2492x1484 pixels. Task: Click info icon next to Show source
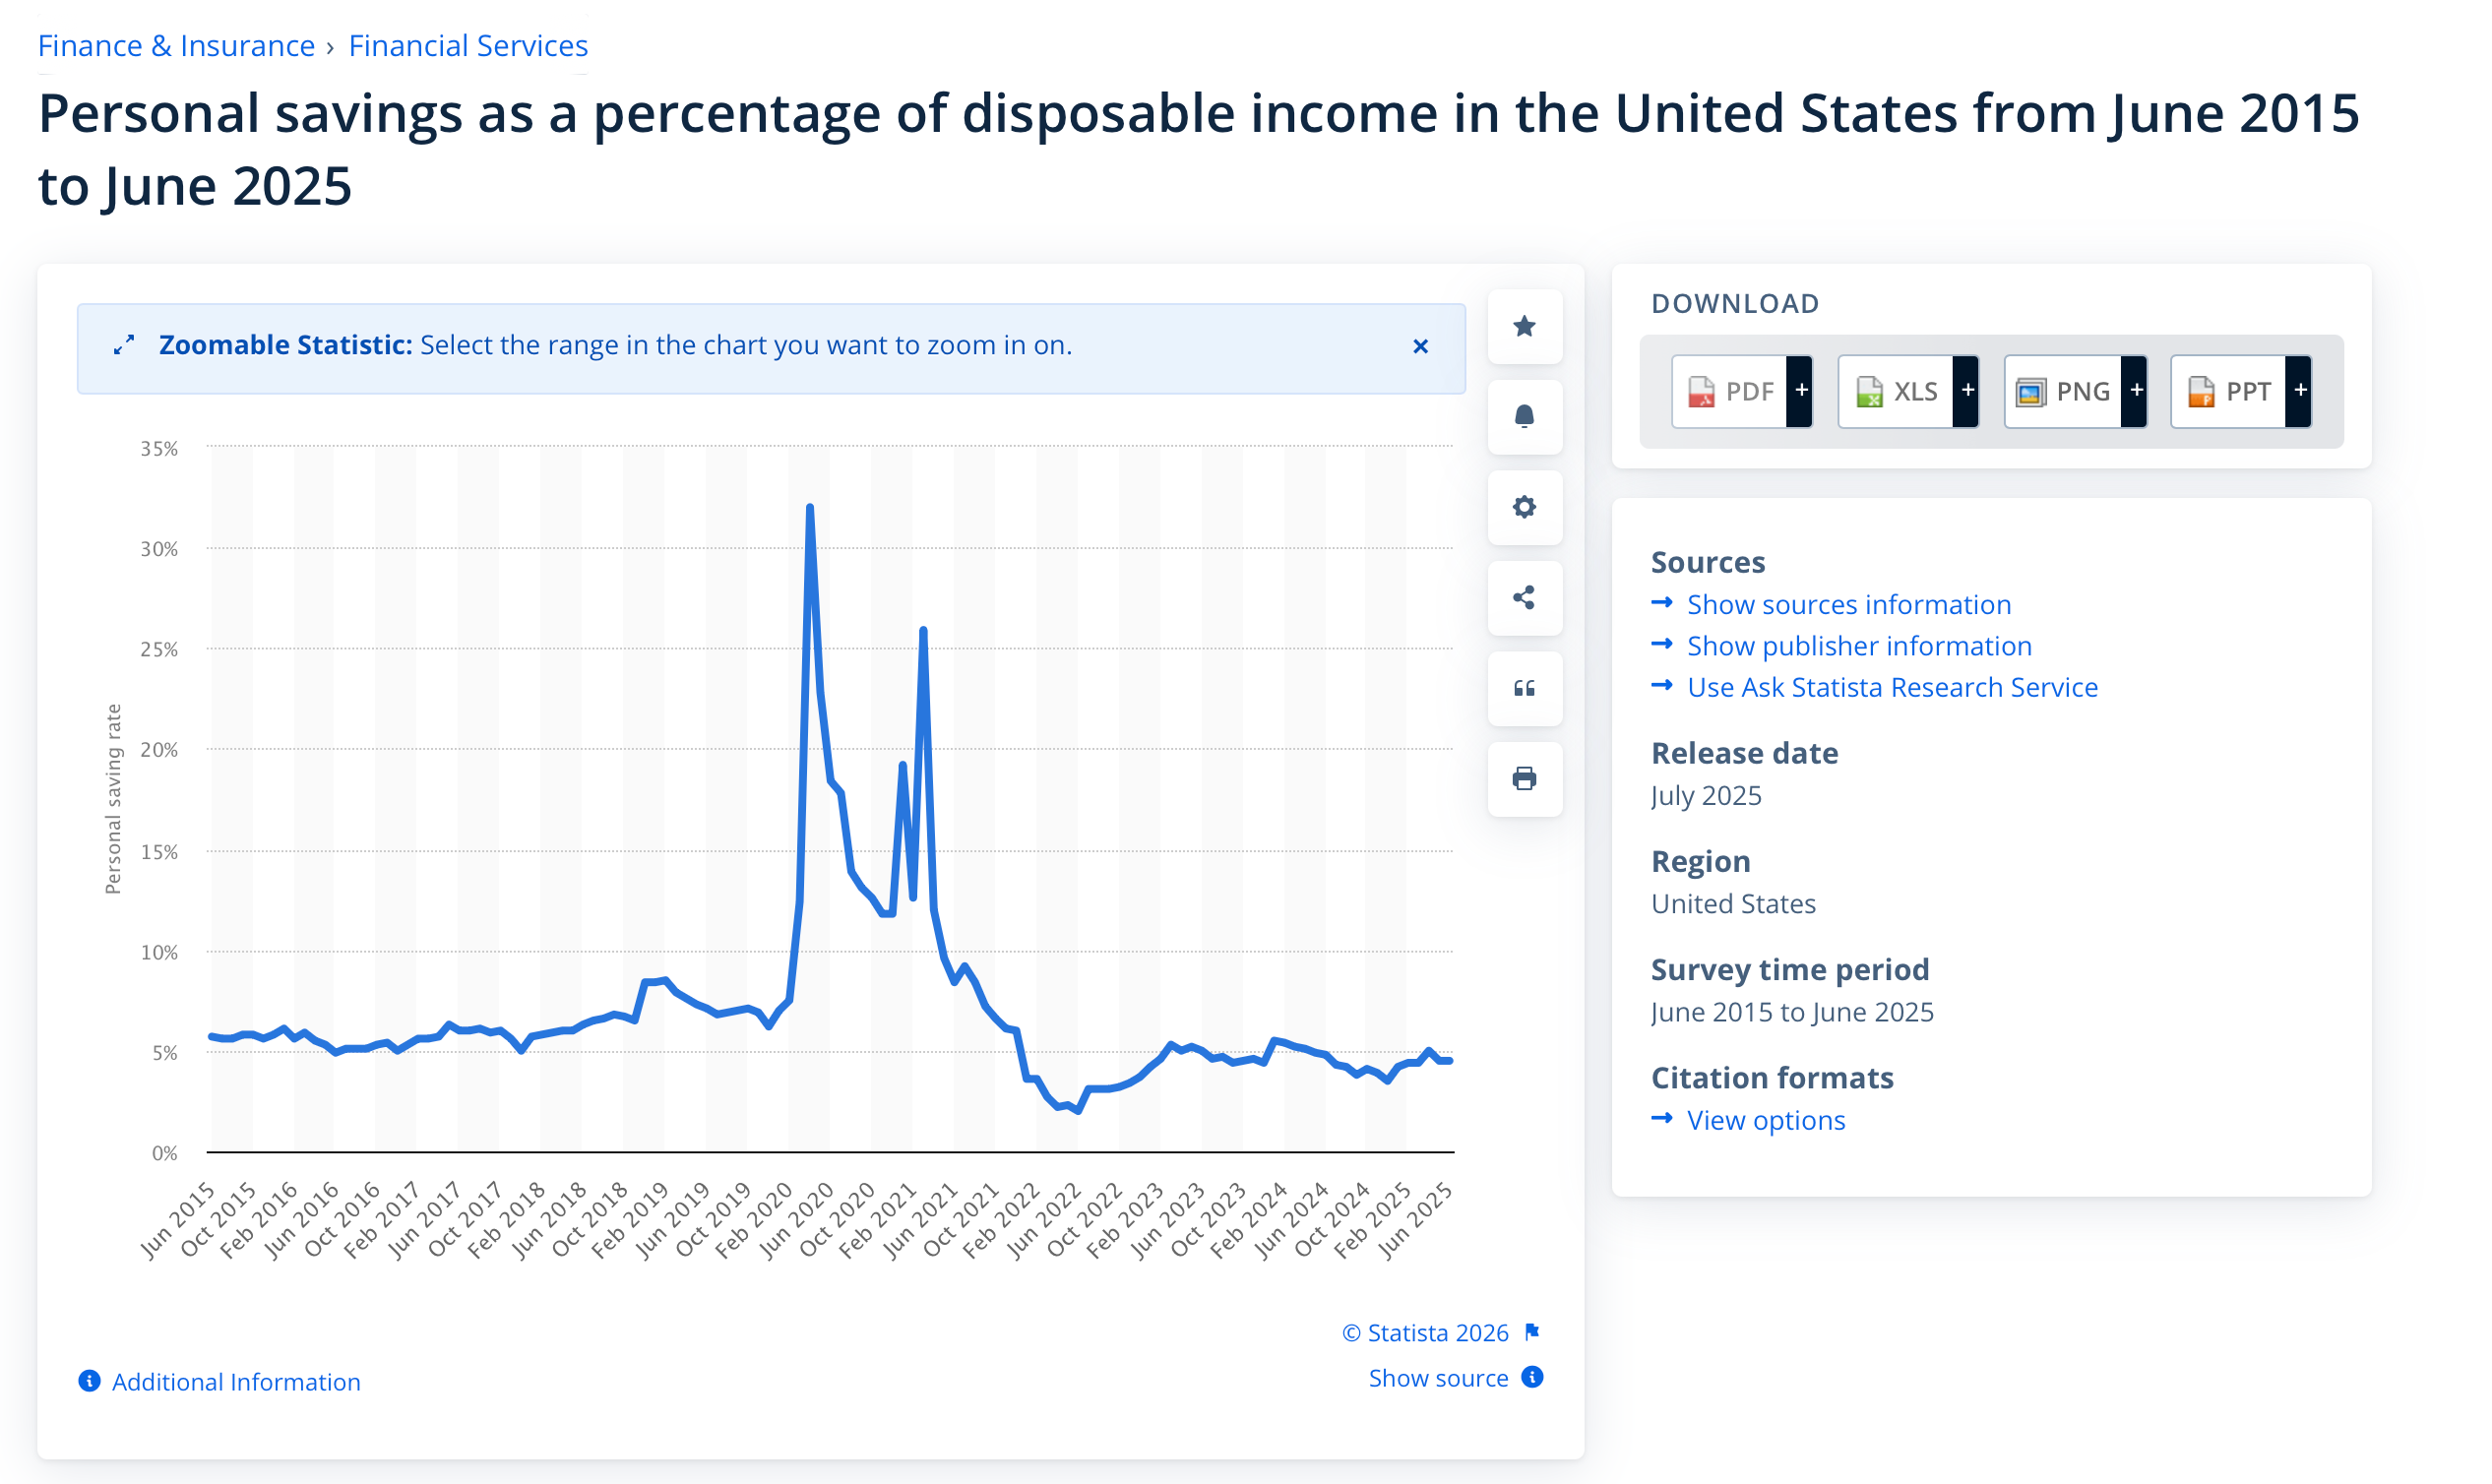tap(1532, 1377)
